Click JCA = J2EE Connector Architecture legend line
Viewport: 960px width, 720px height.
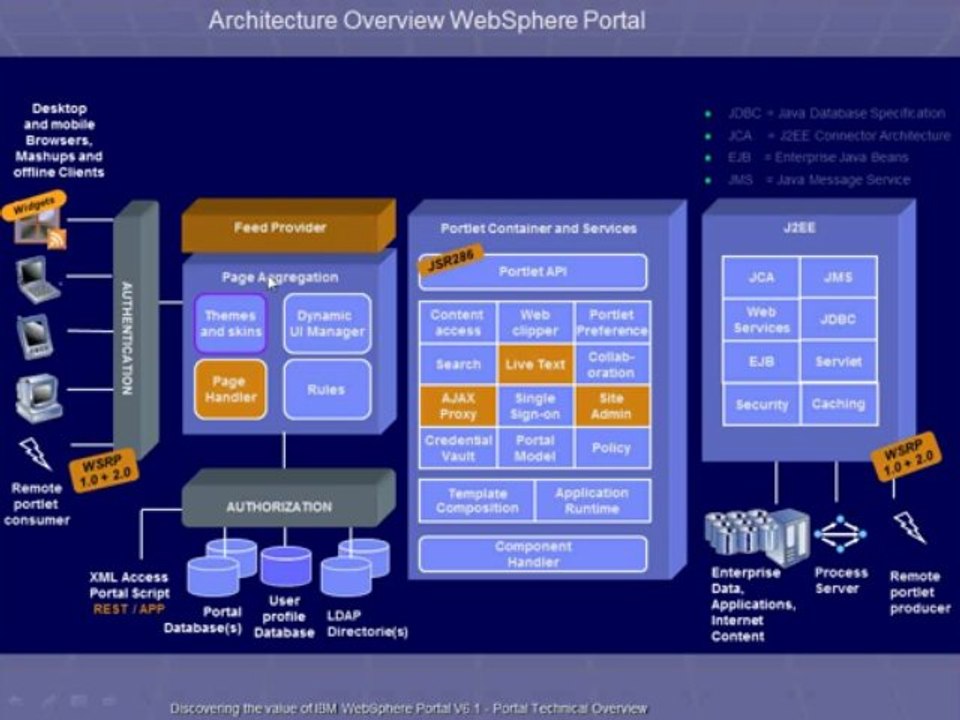pyautogui.click(x=838, y=135)
